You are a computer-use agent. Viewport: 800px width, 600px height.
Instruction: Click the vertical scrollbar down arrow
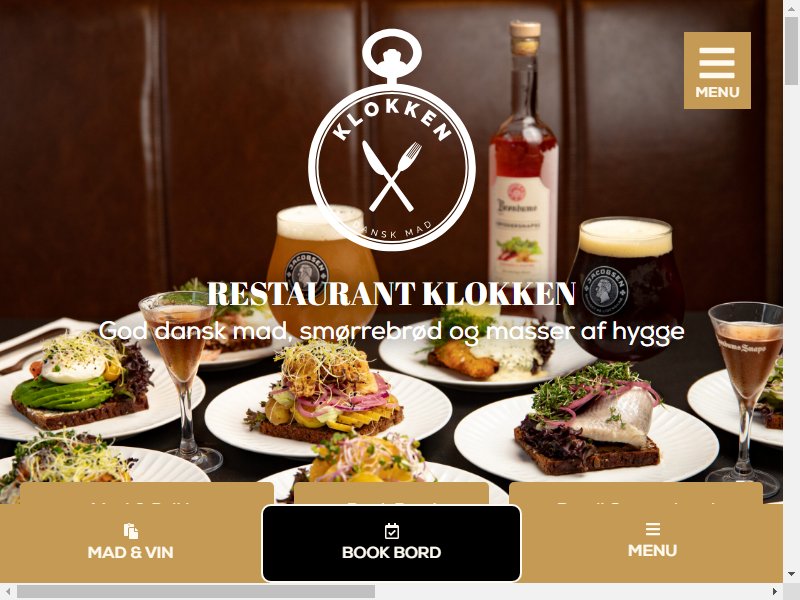791,574
